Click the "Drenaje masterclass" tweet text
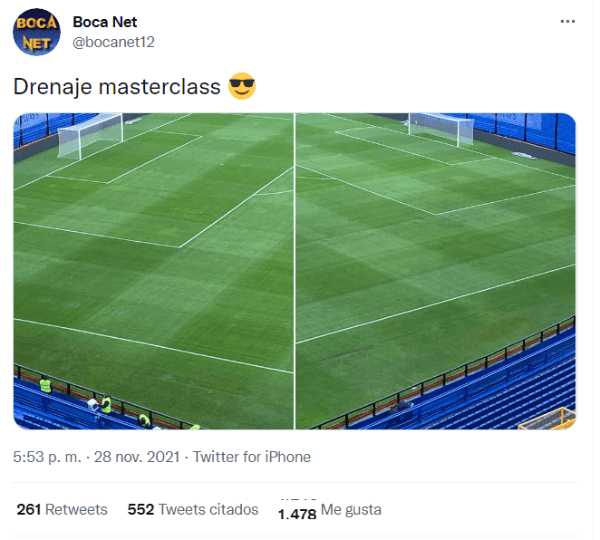600x540 pixels. click(x=116, y=87)
